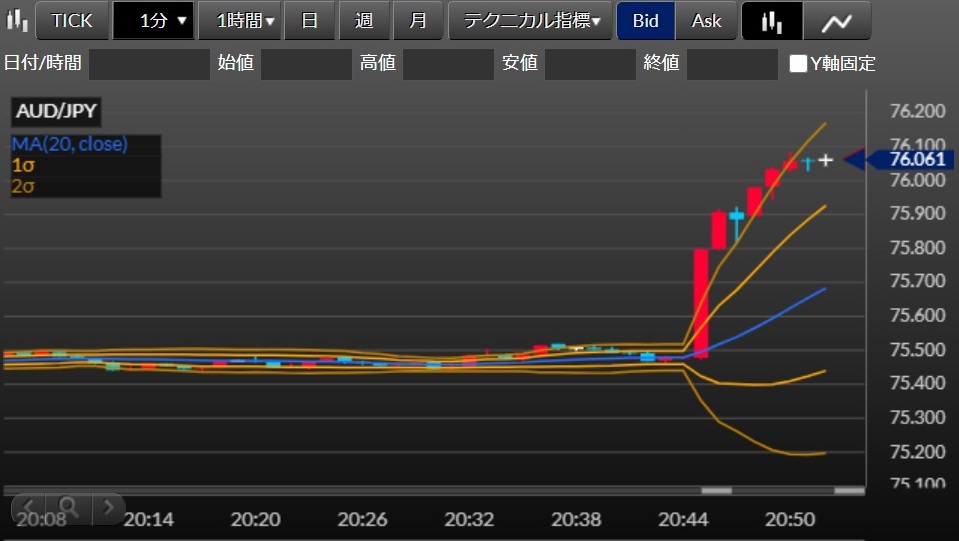Click the 20:50 time axis label
Screen dimensions: 959x541
click(x=790, y=520)
